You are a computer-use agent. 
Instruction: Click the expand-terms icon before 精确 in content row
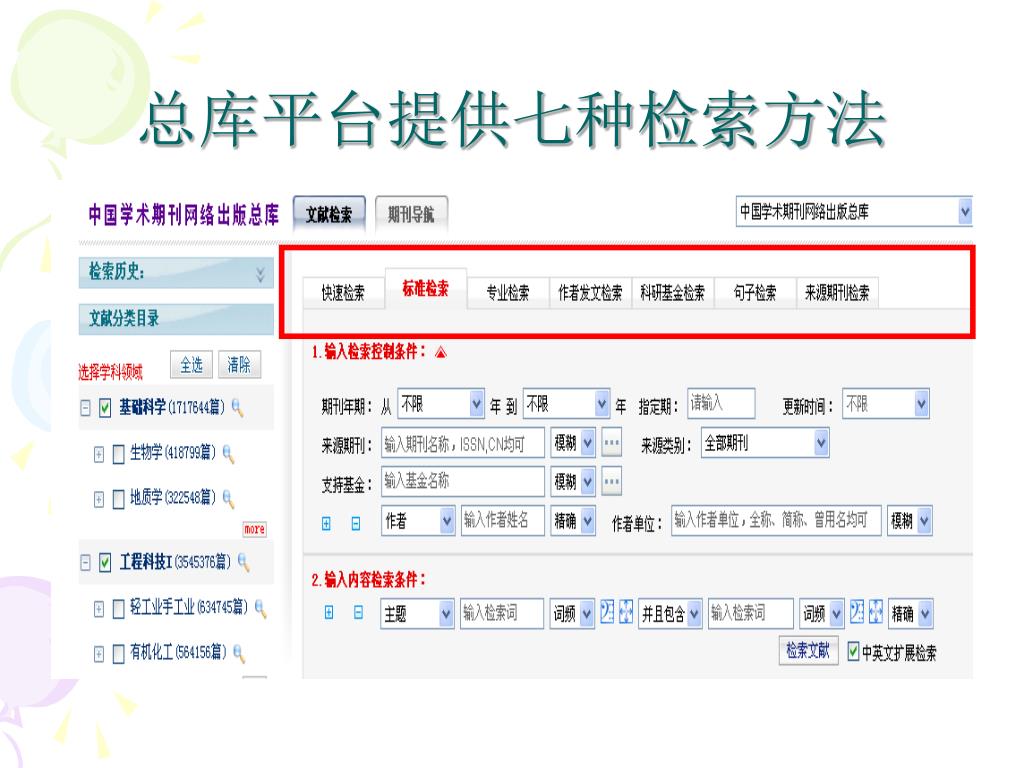pos(876,612)
